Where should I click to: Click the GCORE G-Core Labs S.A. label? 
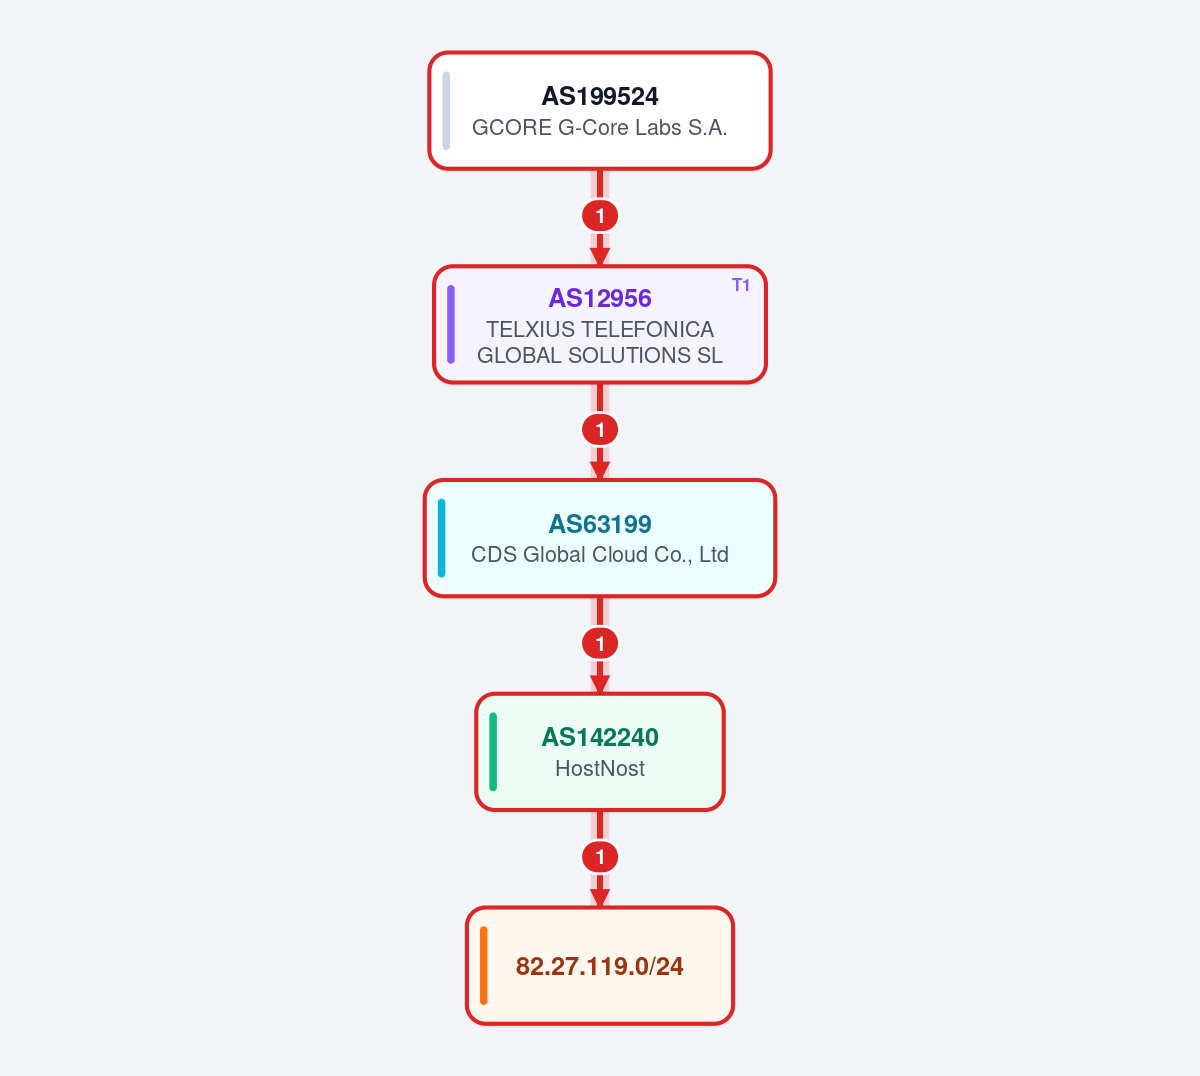[600, 128]
